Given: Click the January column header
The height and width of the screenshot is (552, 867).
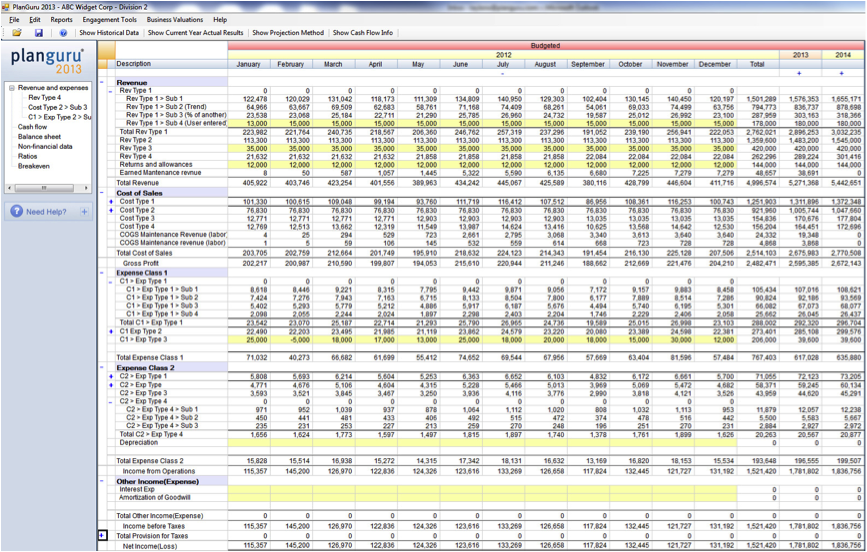Looking at the screenshot, I should coord(249,64).
